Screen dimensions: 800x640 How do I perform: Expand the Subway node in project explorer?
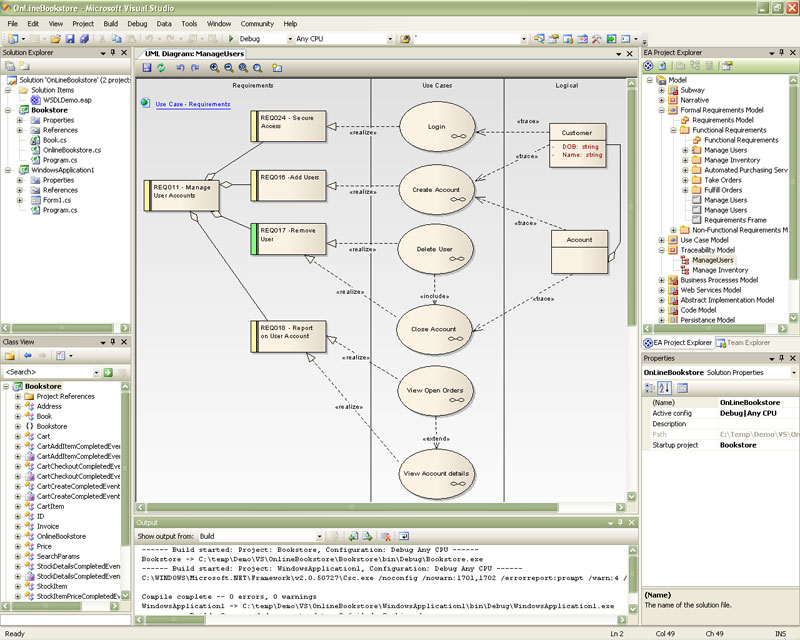pos(661,90)
